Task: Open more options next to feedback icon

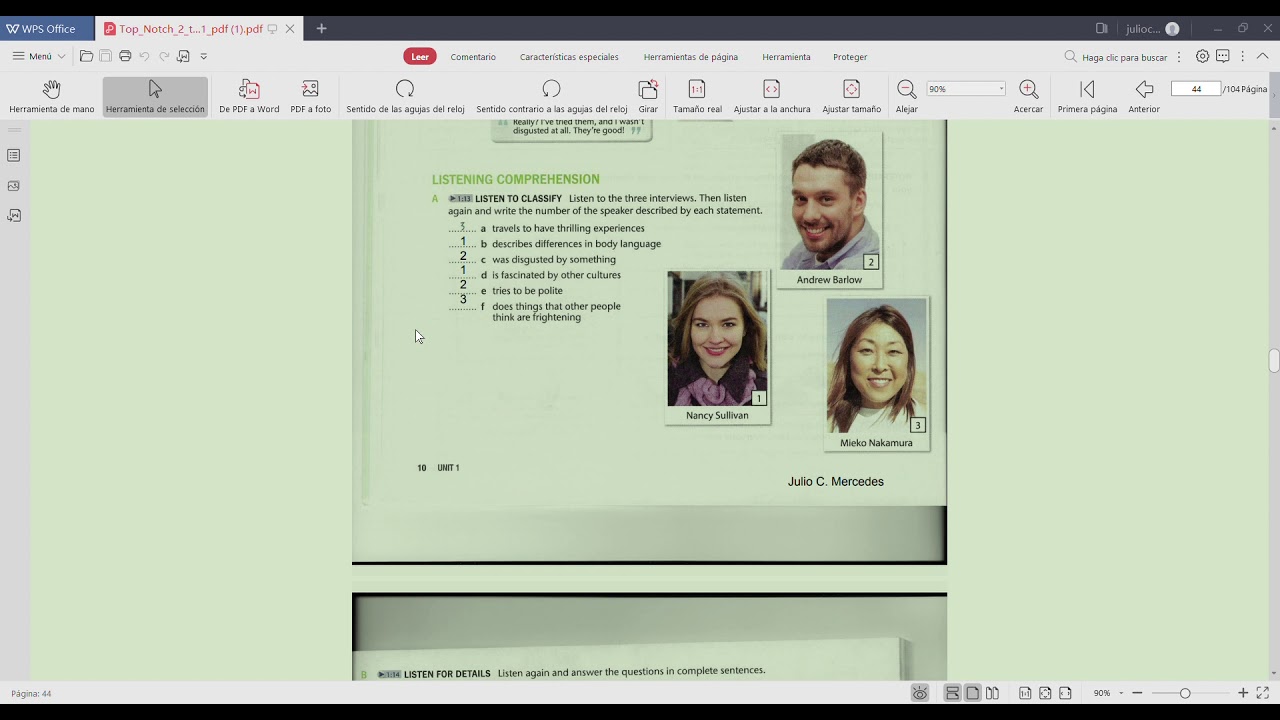Action: pos(1242,56)
